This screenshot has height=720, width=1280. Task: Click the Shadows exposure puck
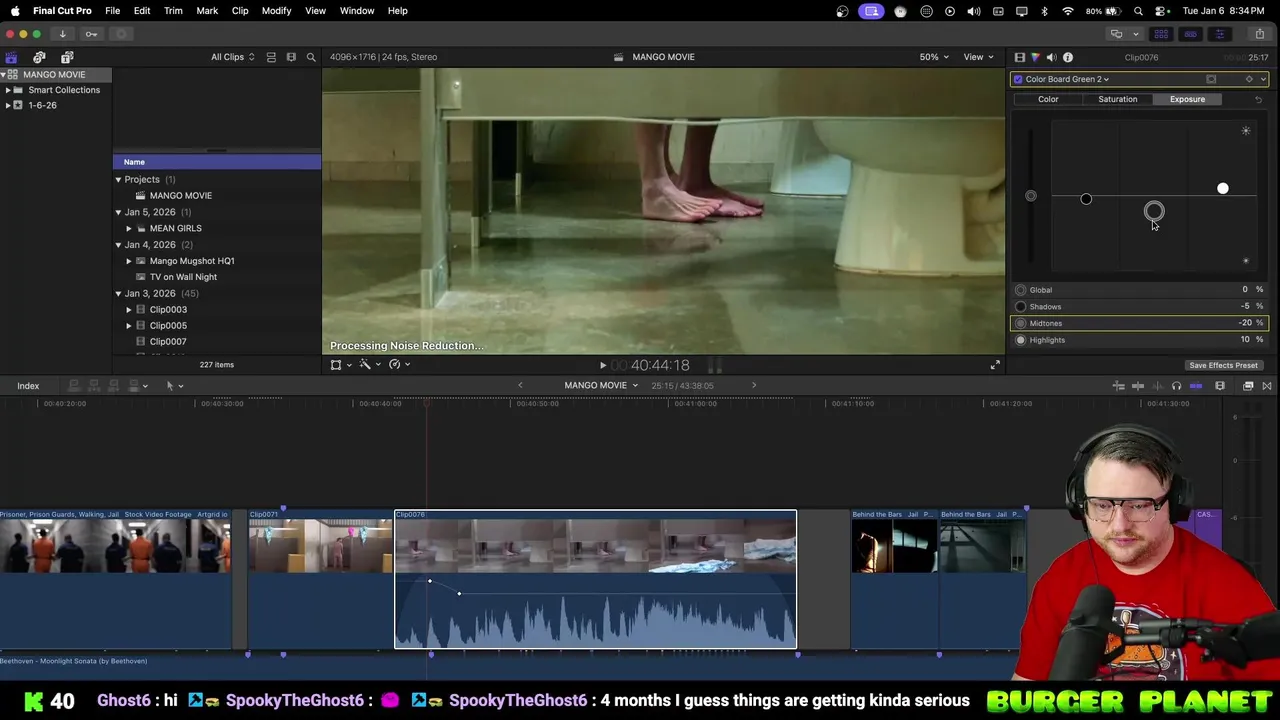point(1086,199)
